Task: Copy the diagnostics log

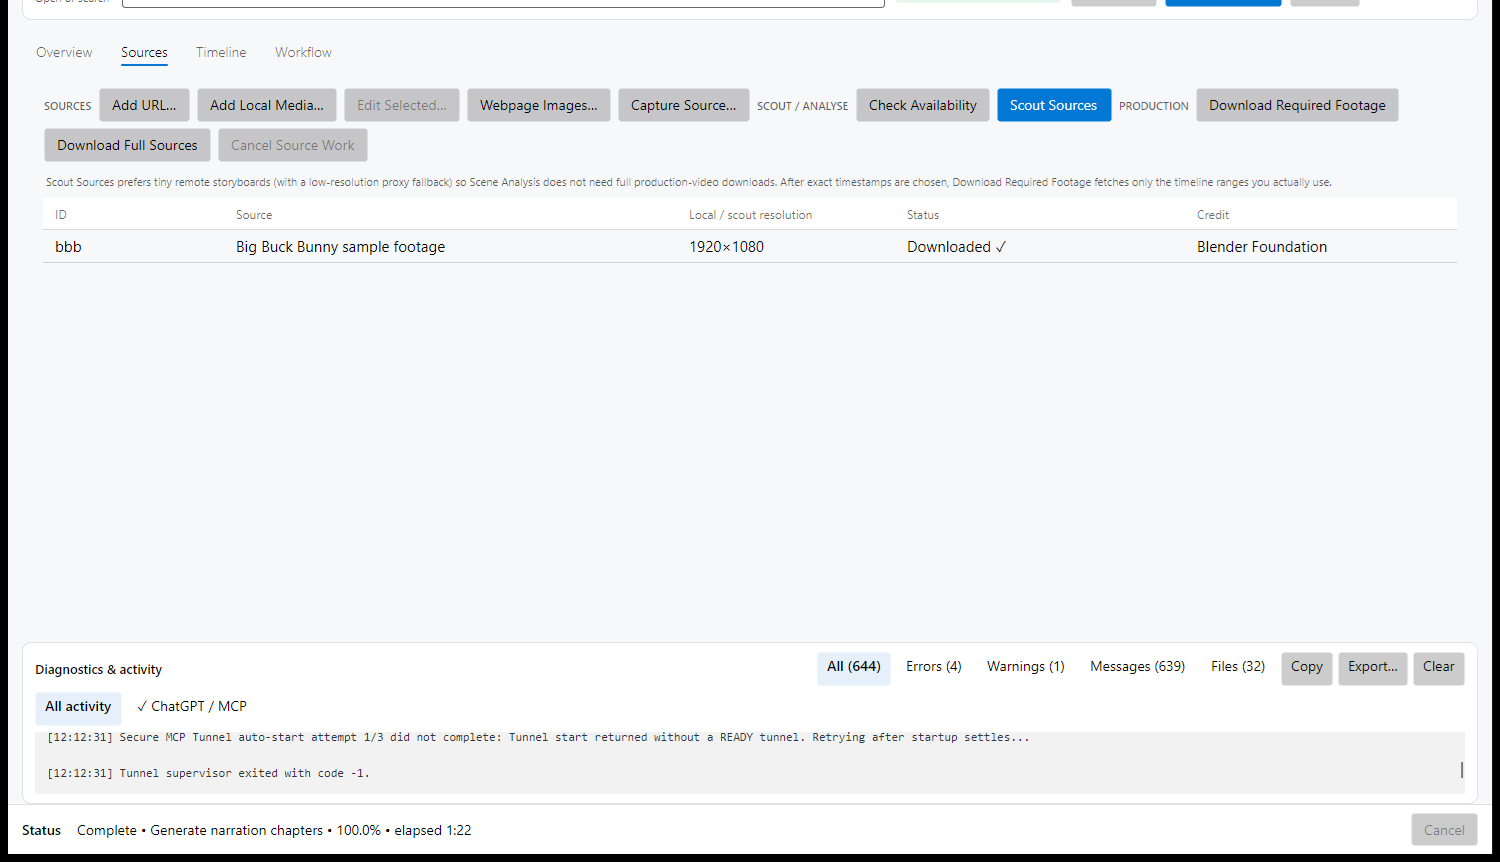Action: click(1307, 667)
